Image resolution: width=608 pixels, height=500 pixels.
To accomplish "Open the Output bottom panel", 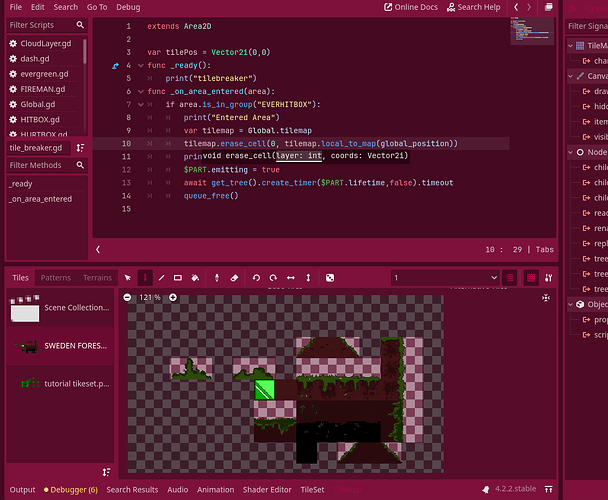I will 22,490.
